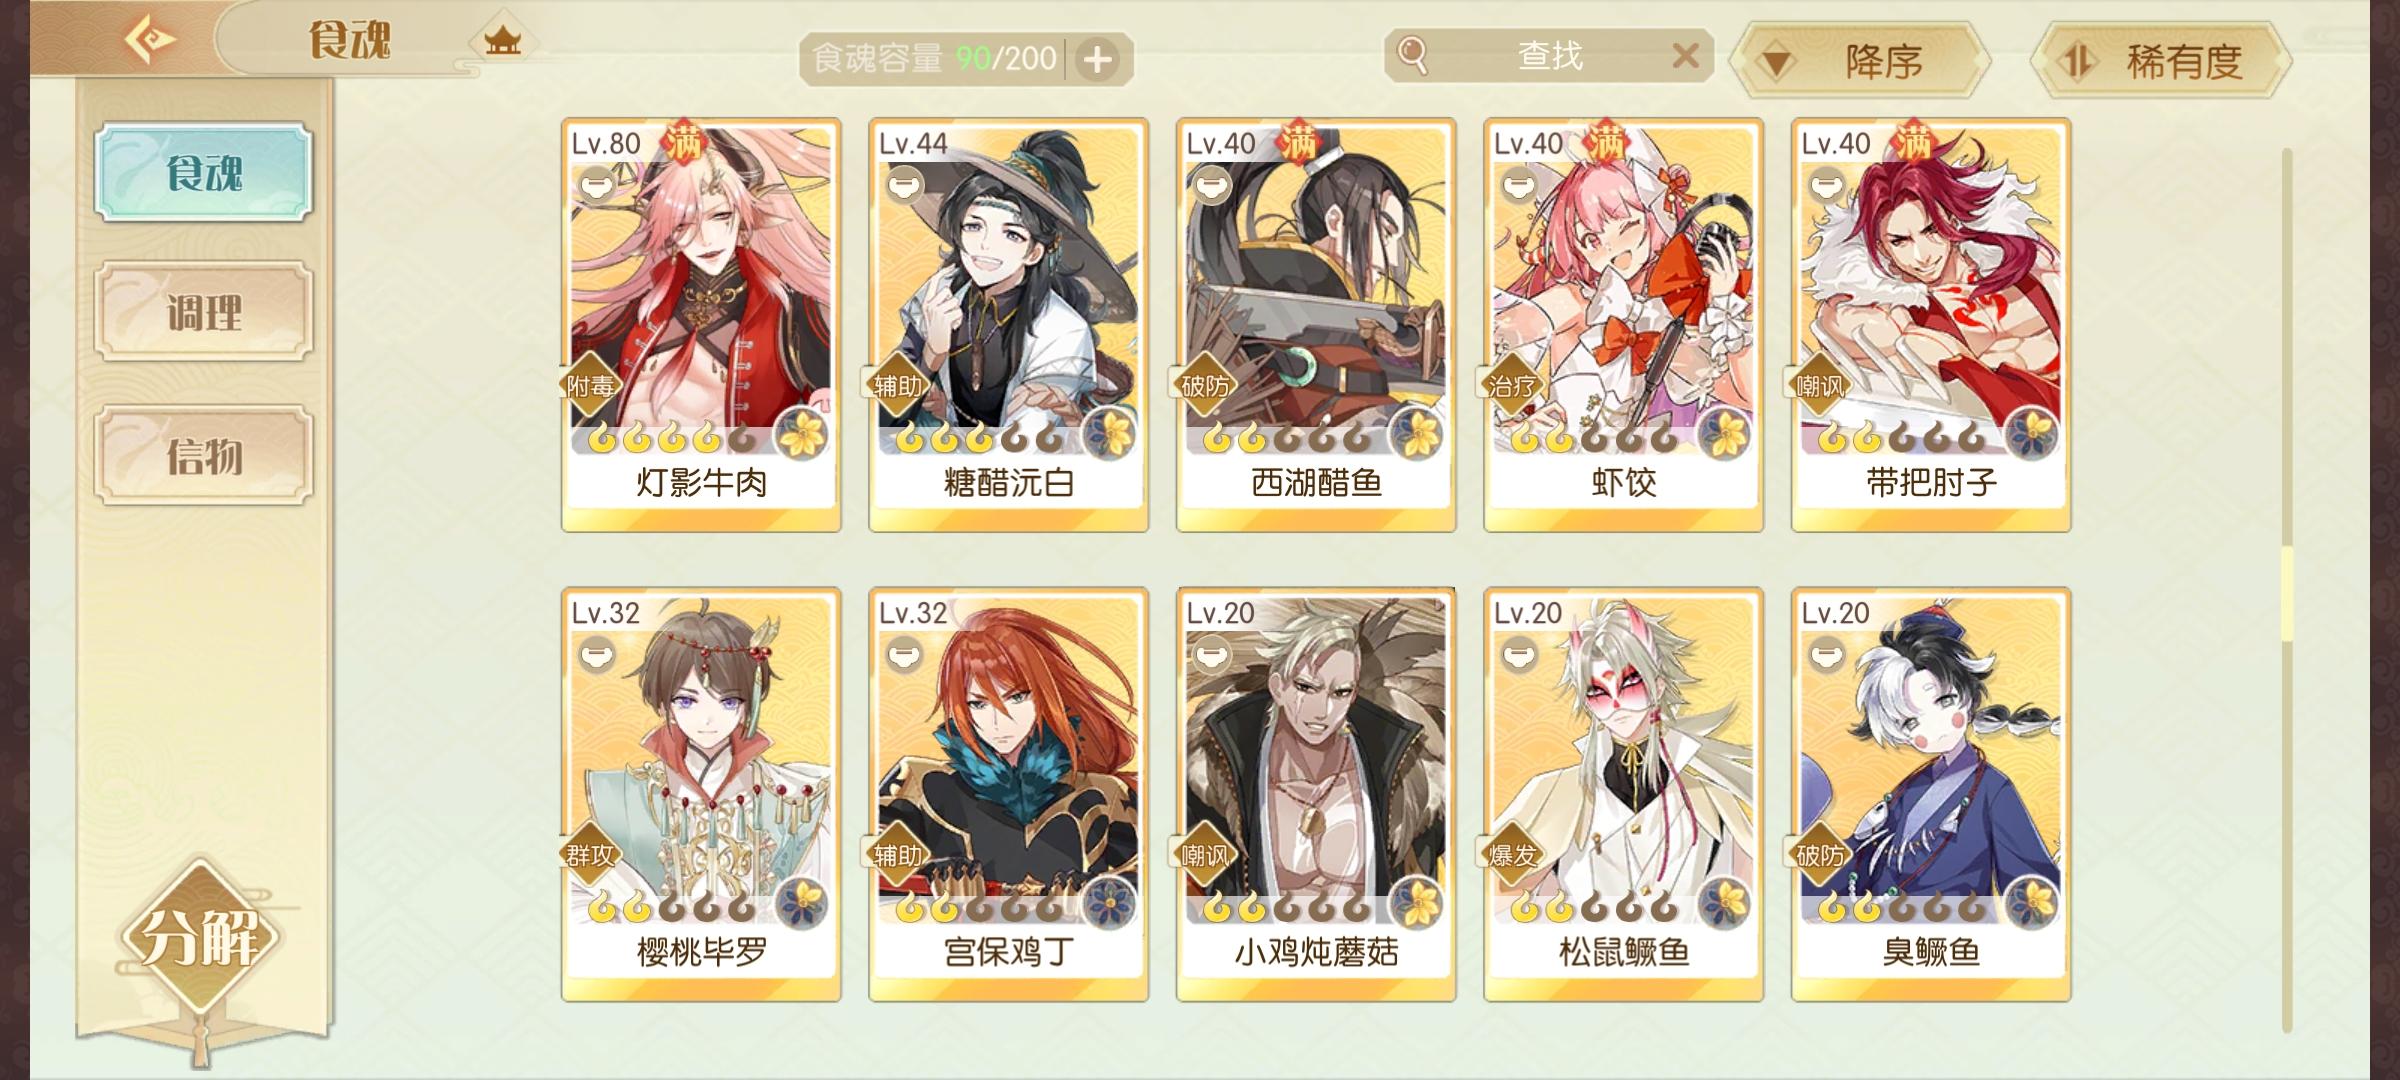This screenshot has height=1080, width=2400.
Task: Click the vertical scrollbar on the right
Action: click(x=2286, y=590)
